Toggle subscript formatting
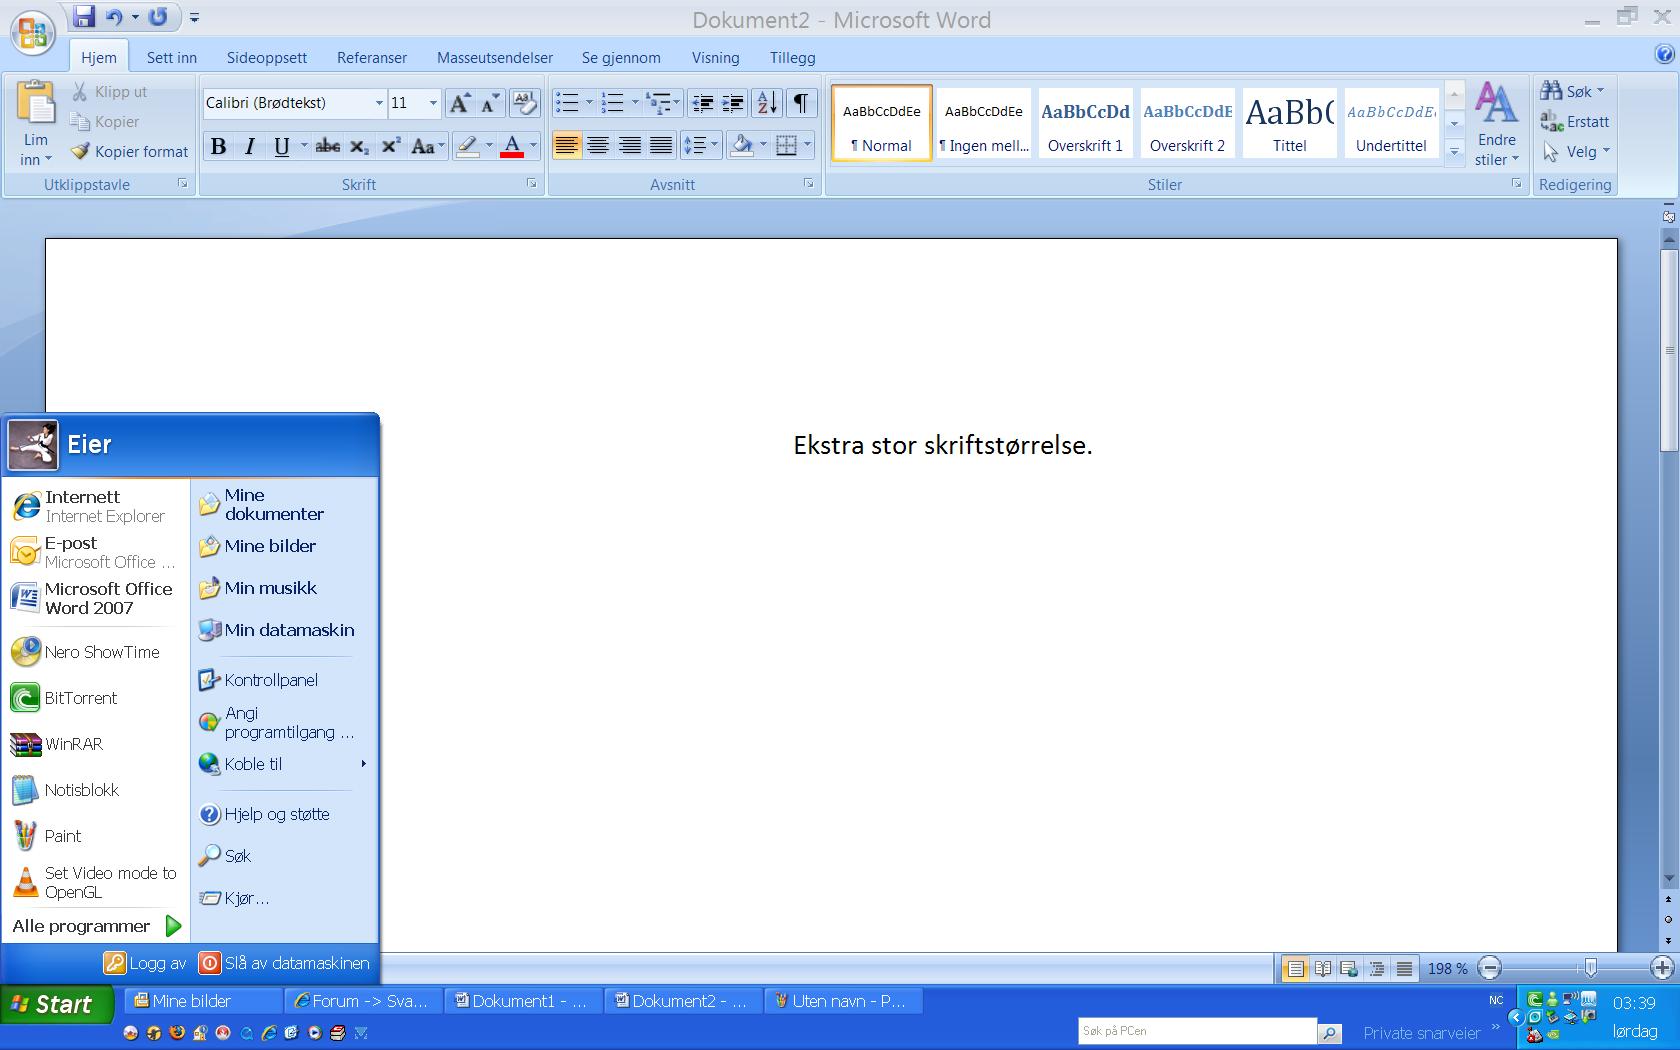The image size is (1680, 1050). [x=360, y=146]
